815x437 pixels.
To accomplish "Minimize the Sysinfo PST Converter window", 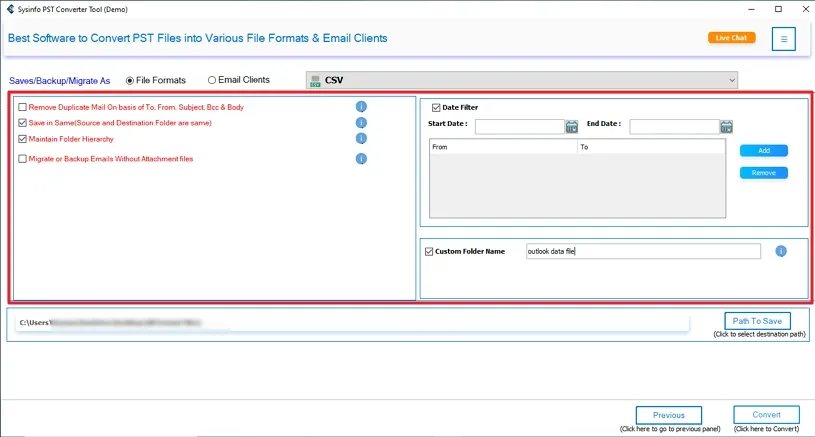I will pos(751,9).
